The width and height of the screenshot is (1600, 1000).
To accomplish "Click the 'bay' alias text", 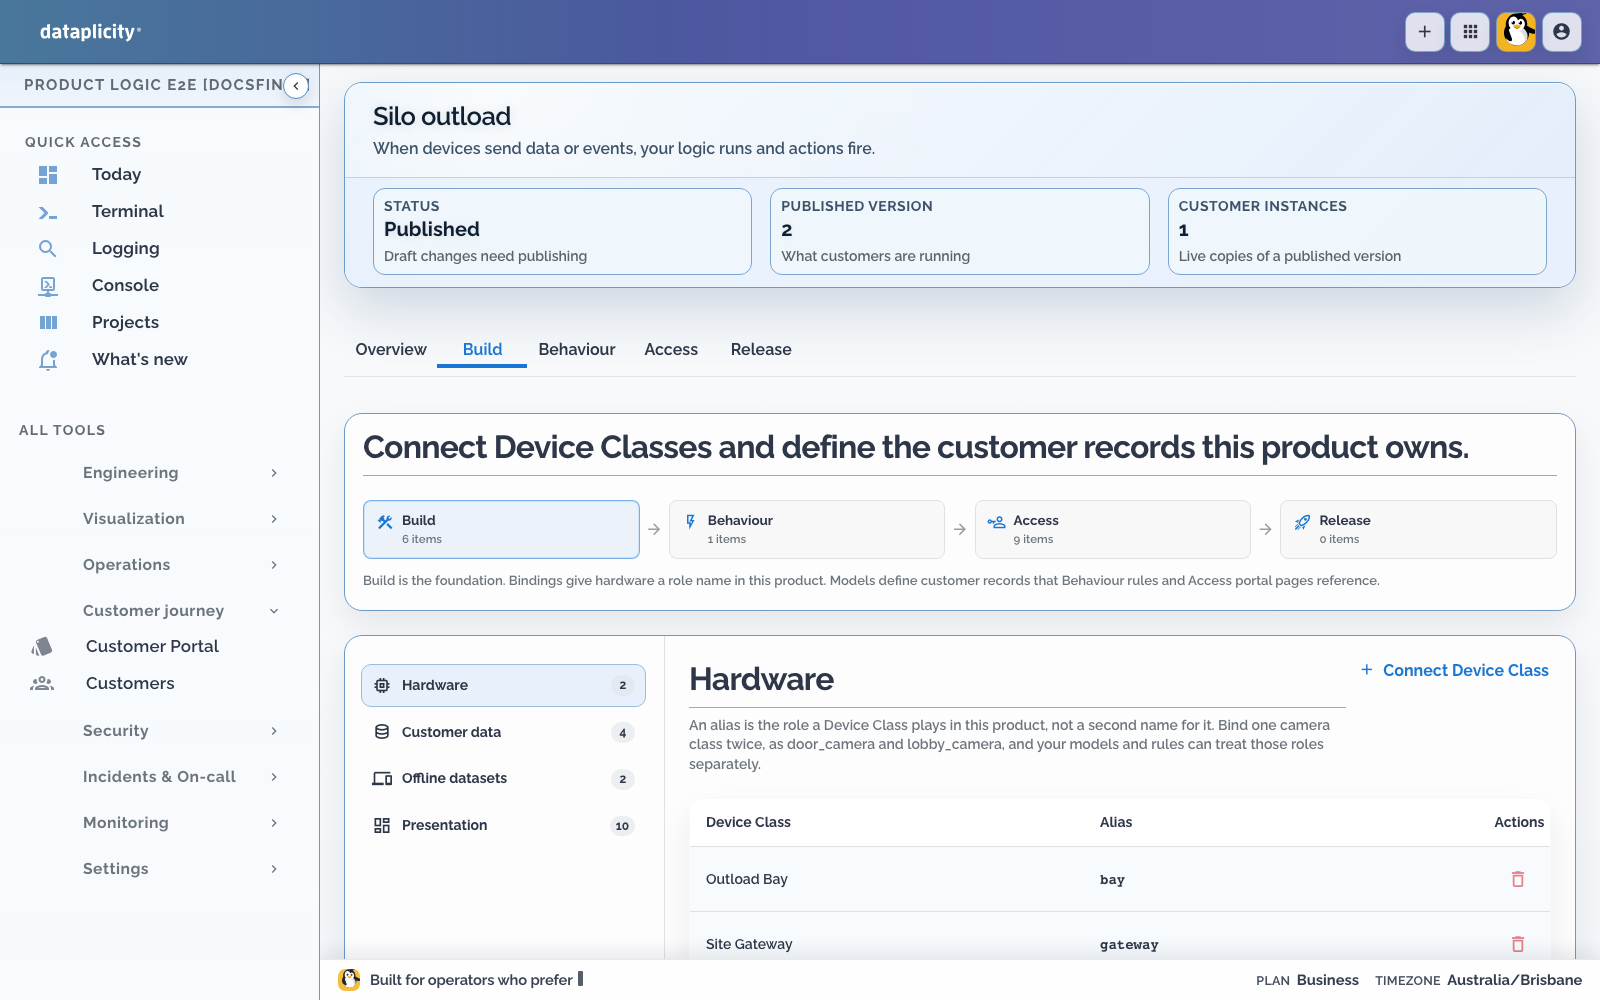I will pos(1112,880).
